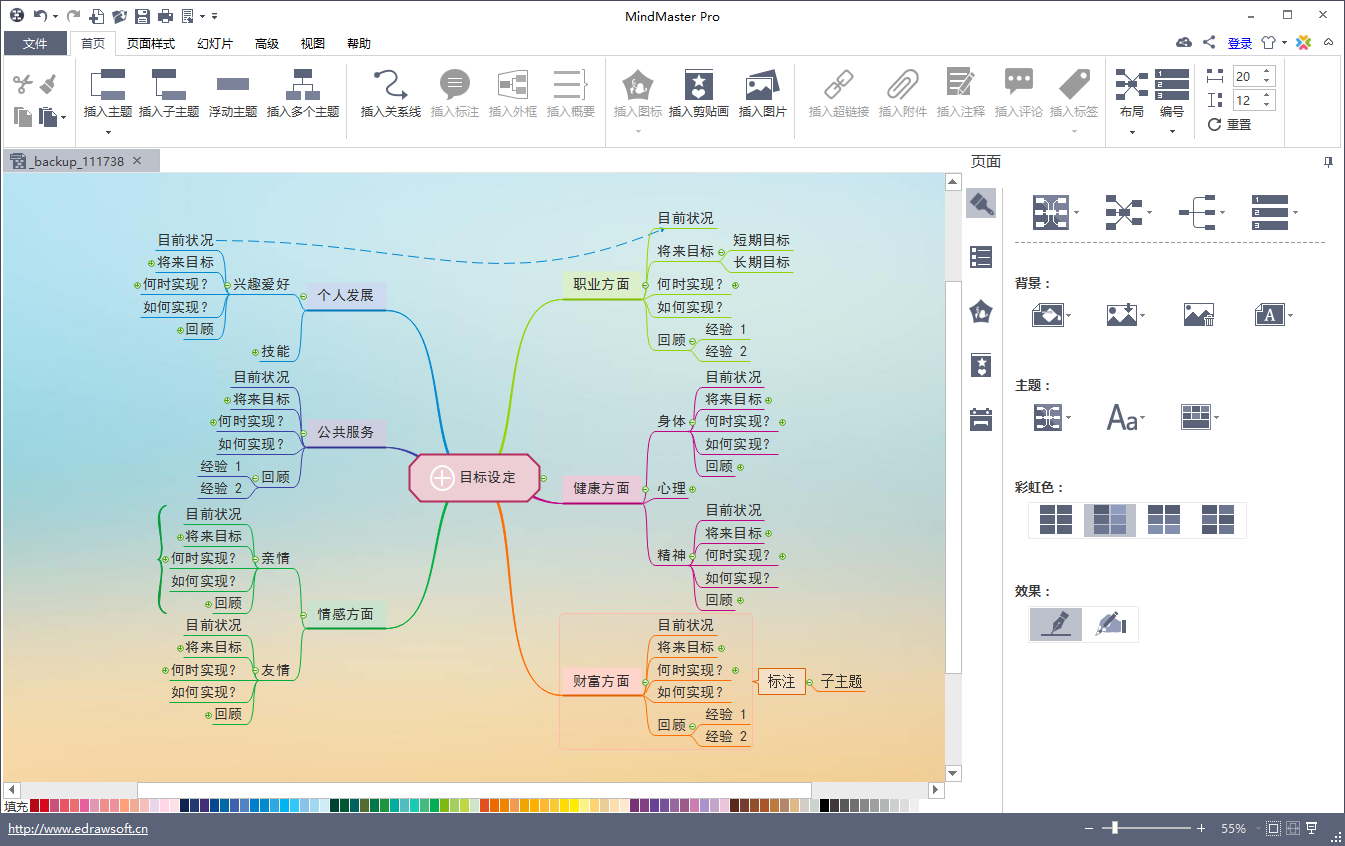This screenshot has width=1345, height=846.
Task: Click the scissors Cut icon
Action: click(23, 84)
